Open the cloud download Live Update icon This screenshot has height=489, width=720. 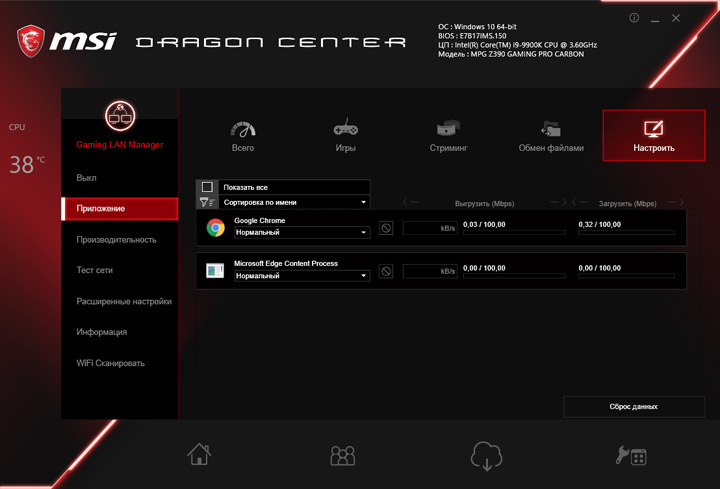486,455
